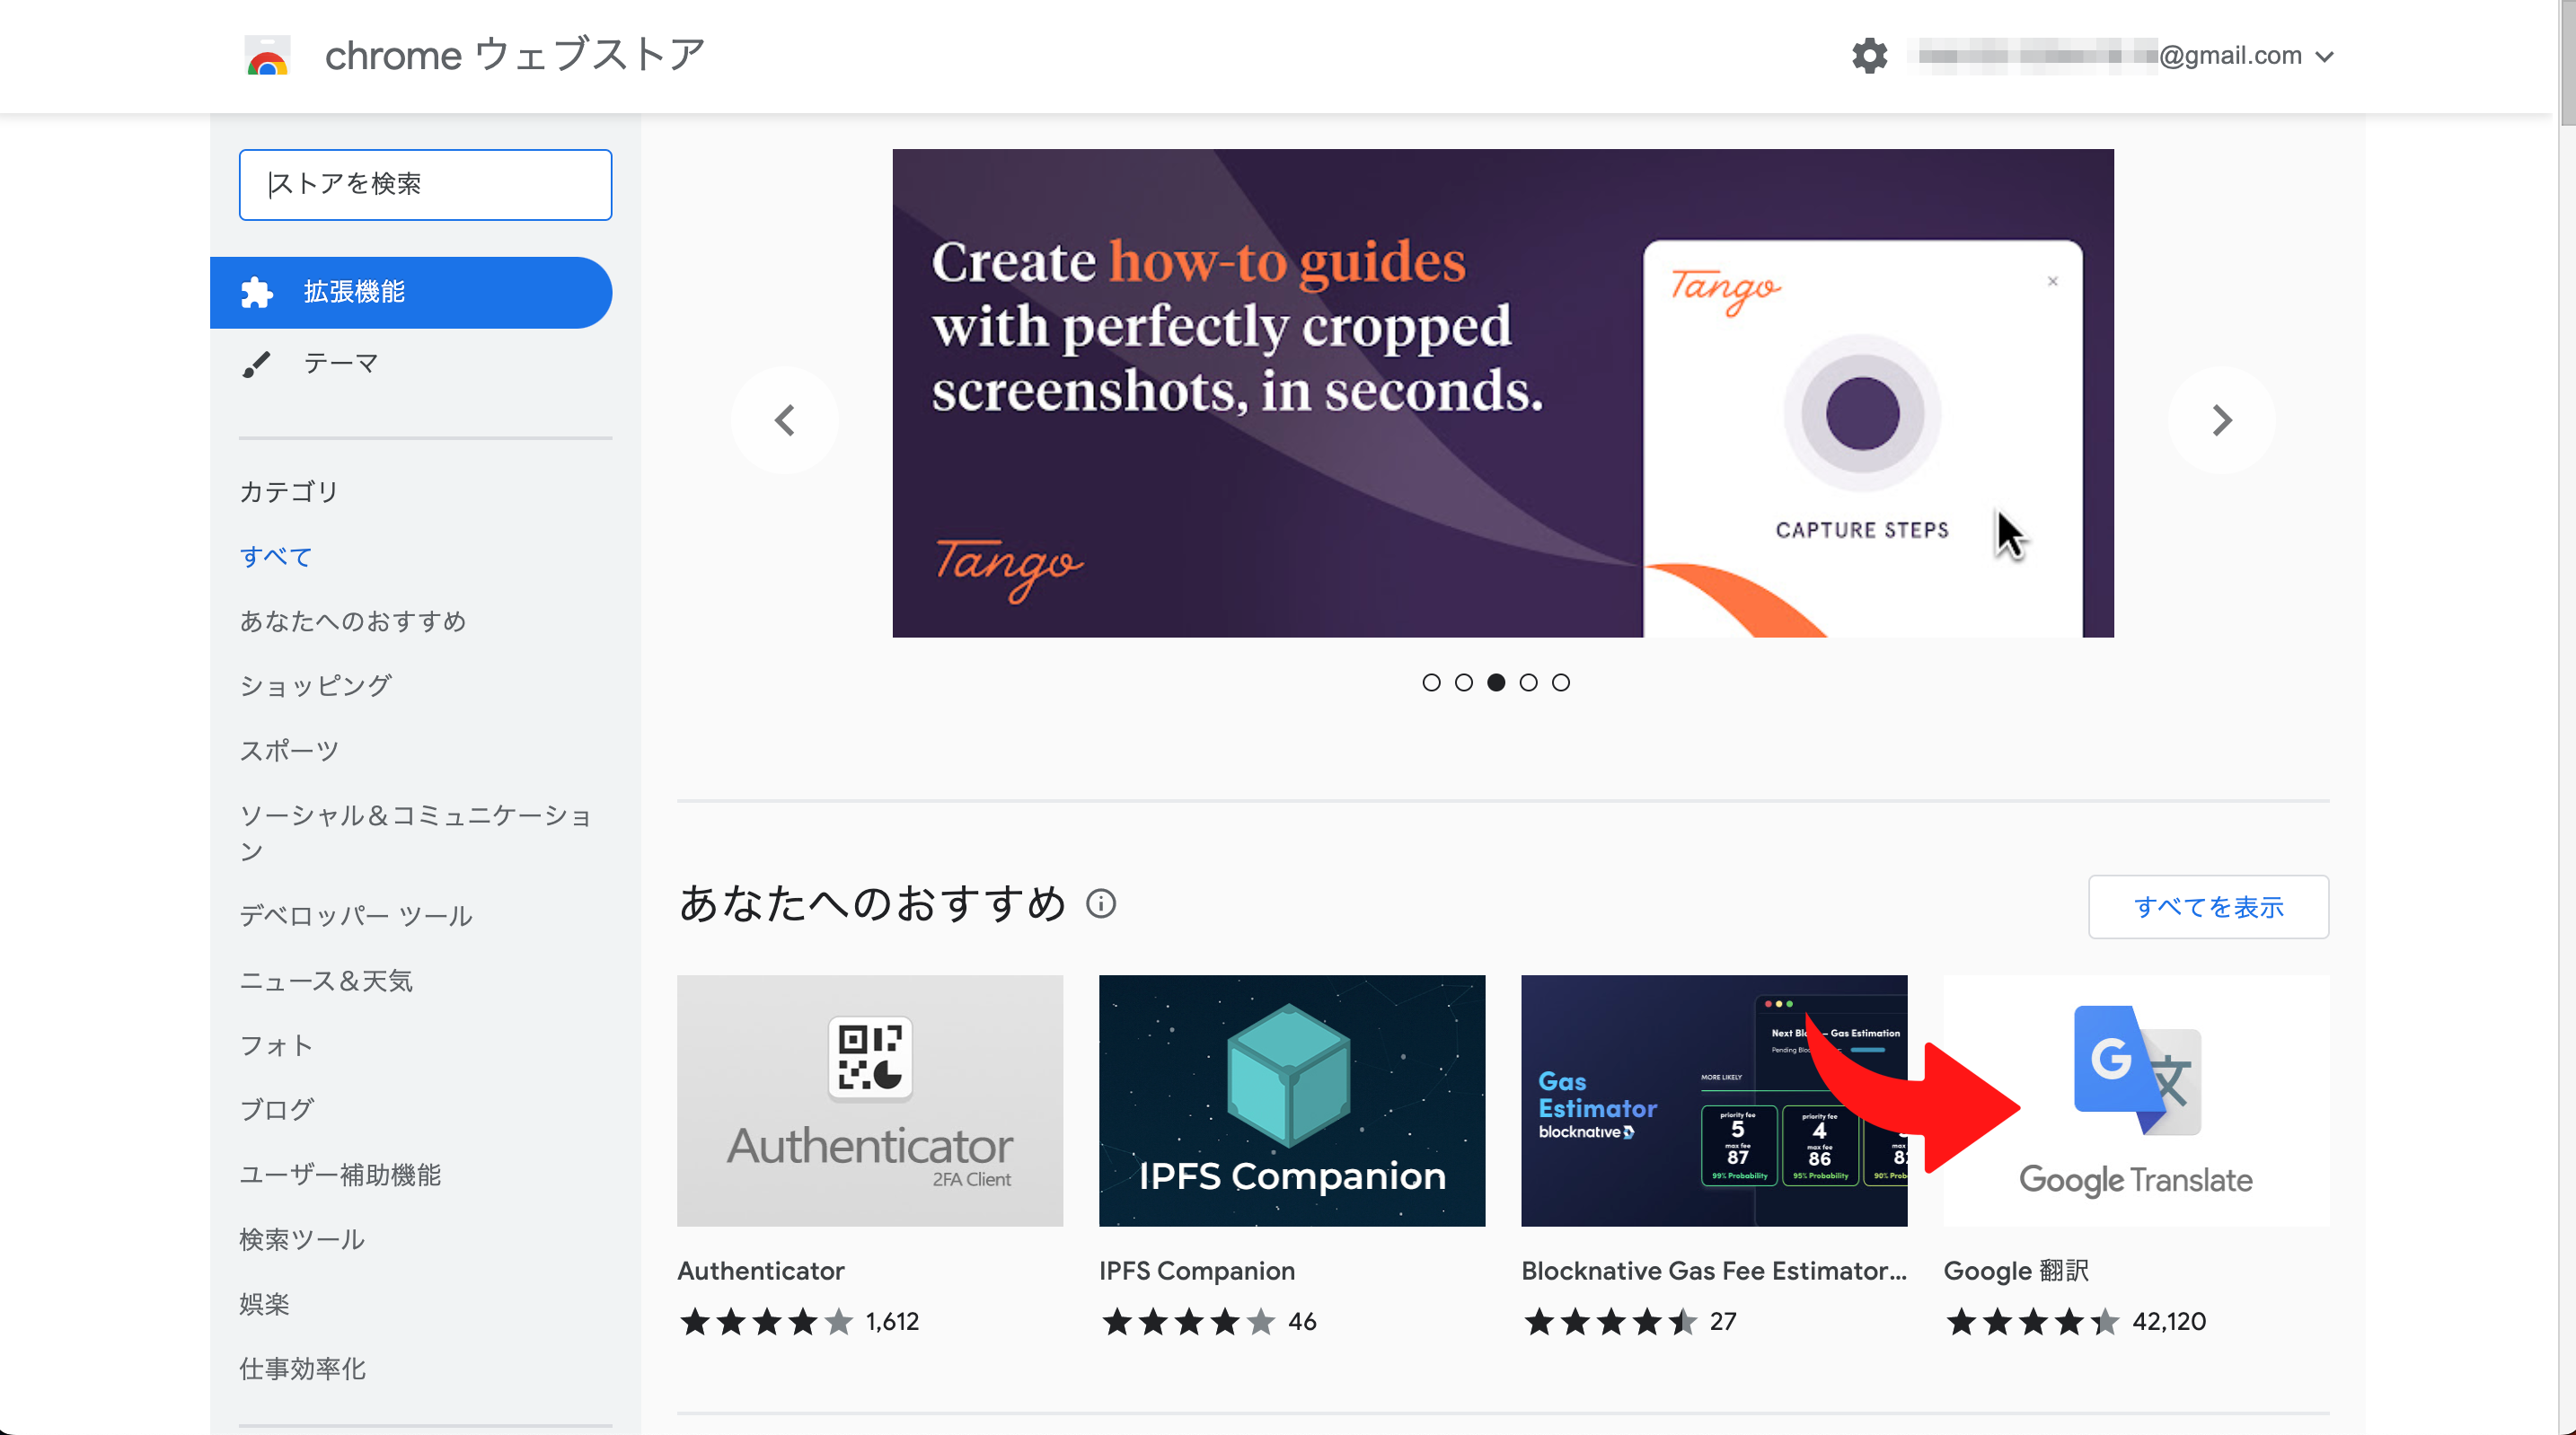Click the pencil テーマ icon
The width and height of the screenshot is (2576, 1435).
click(x=261, y=364)
